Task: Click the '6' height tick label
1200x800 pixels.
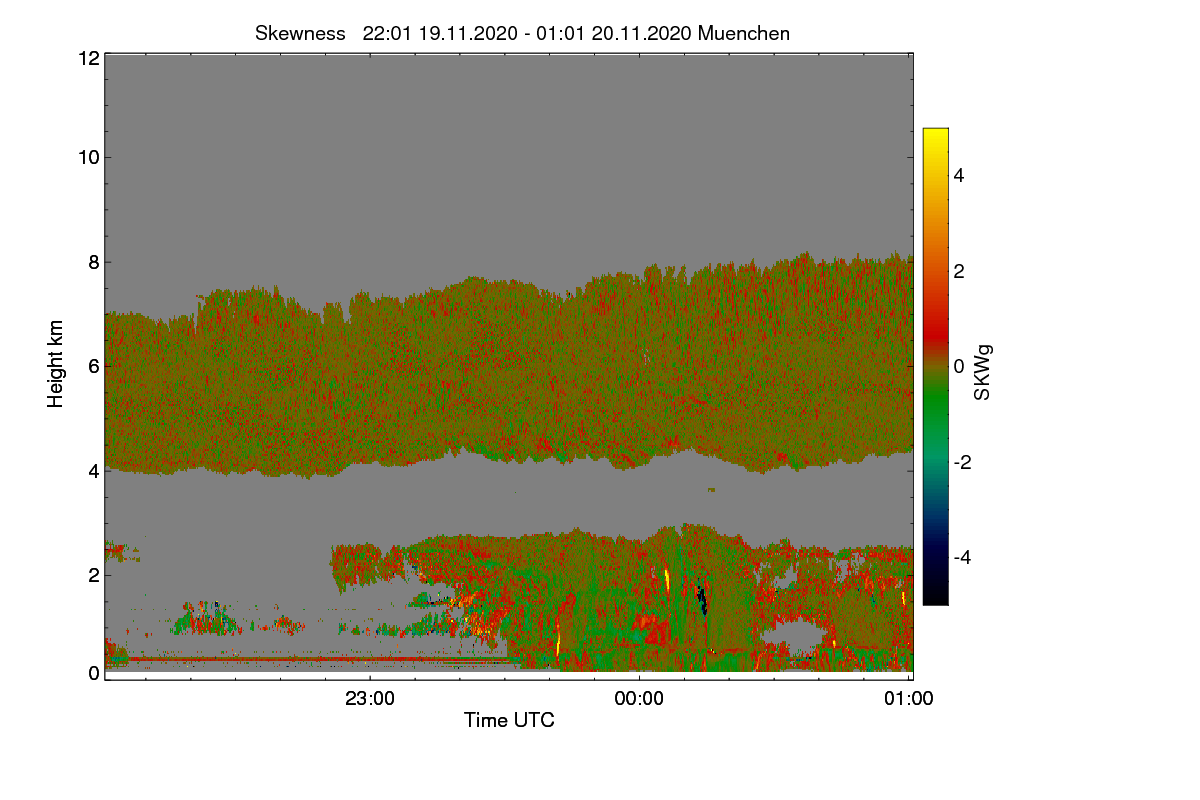Action: coord(94,366)
